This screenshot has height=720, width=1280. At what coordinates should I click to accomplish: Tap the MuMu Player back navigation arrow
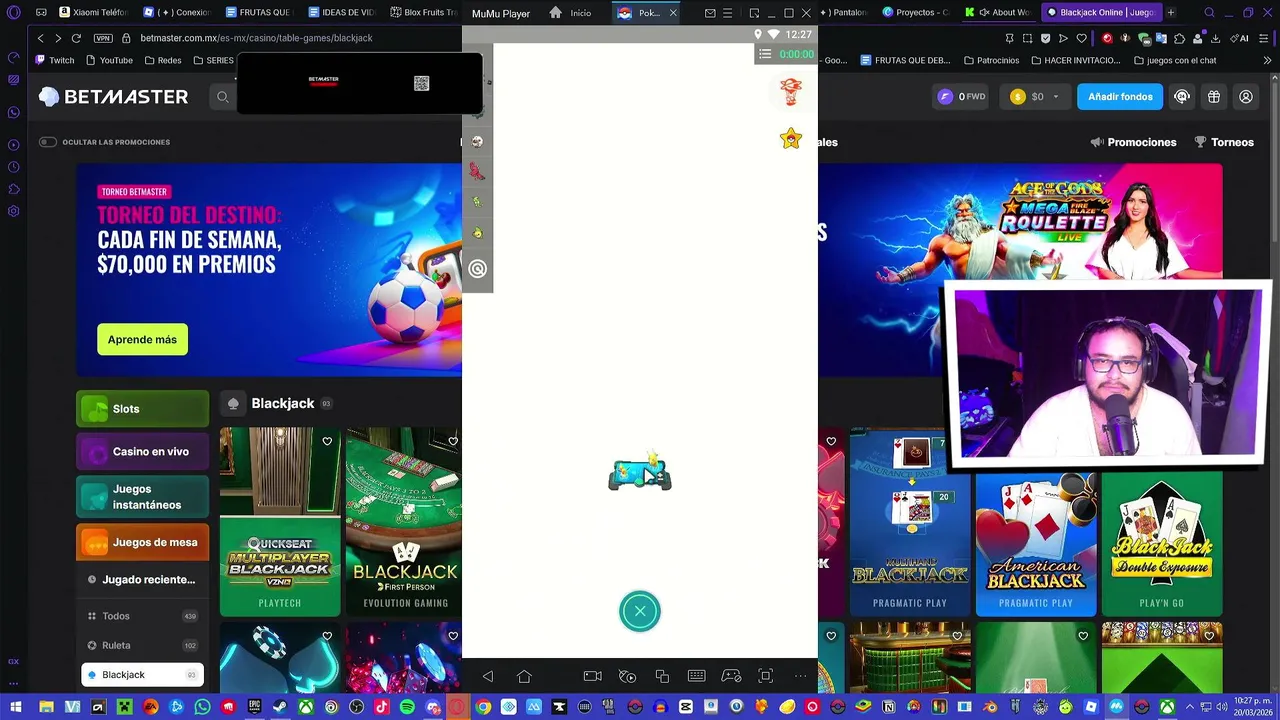[488, 677]
